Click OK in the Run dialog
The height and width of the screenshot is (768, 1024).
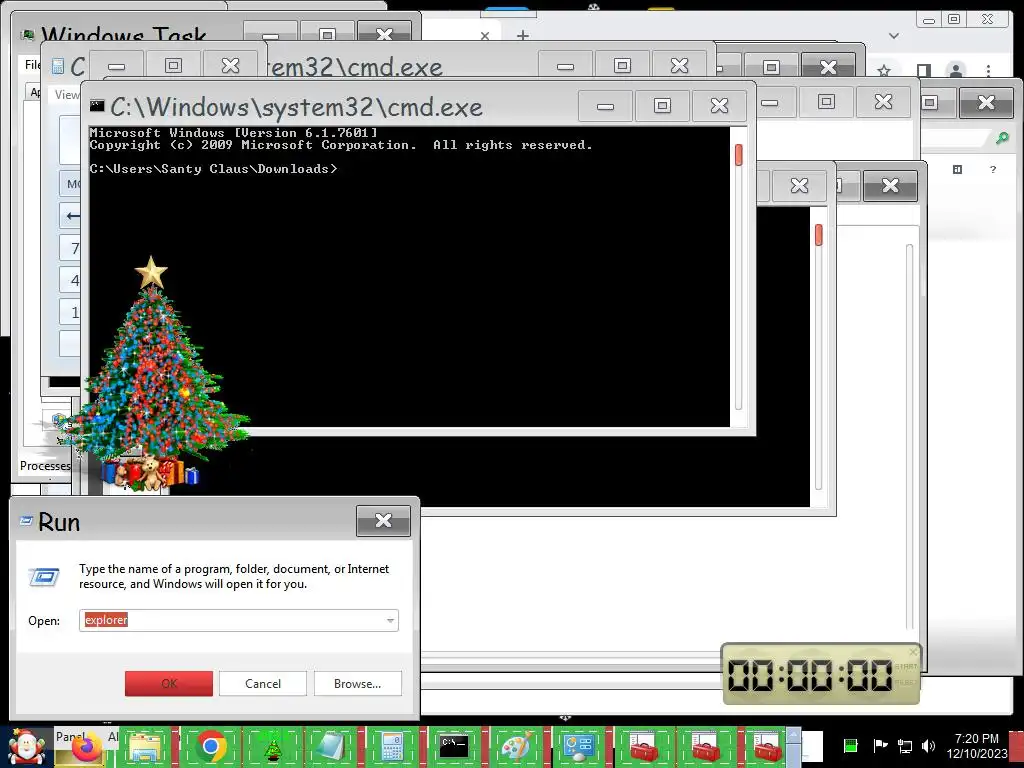169,683
